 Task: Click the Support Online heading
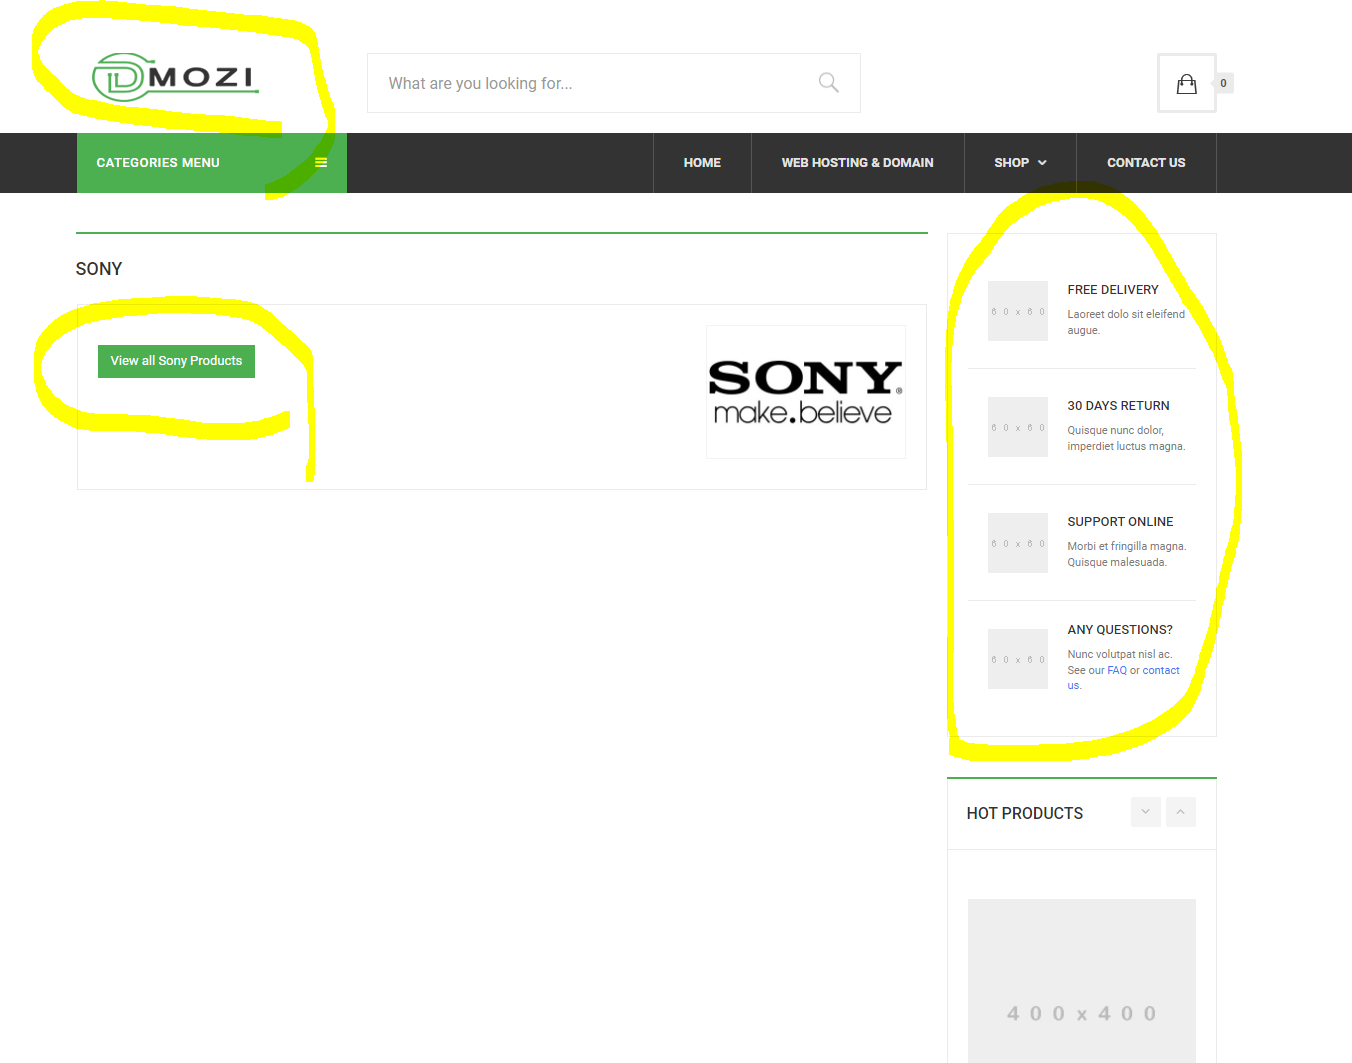[1120, 522]
